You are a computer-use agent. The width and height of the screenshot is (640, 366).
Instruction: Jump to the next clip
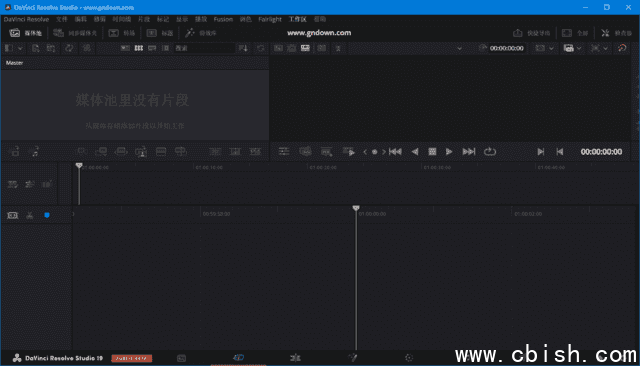coord(469,152)
